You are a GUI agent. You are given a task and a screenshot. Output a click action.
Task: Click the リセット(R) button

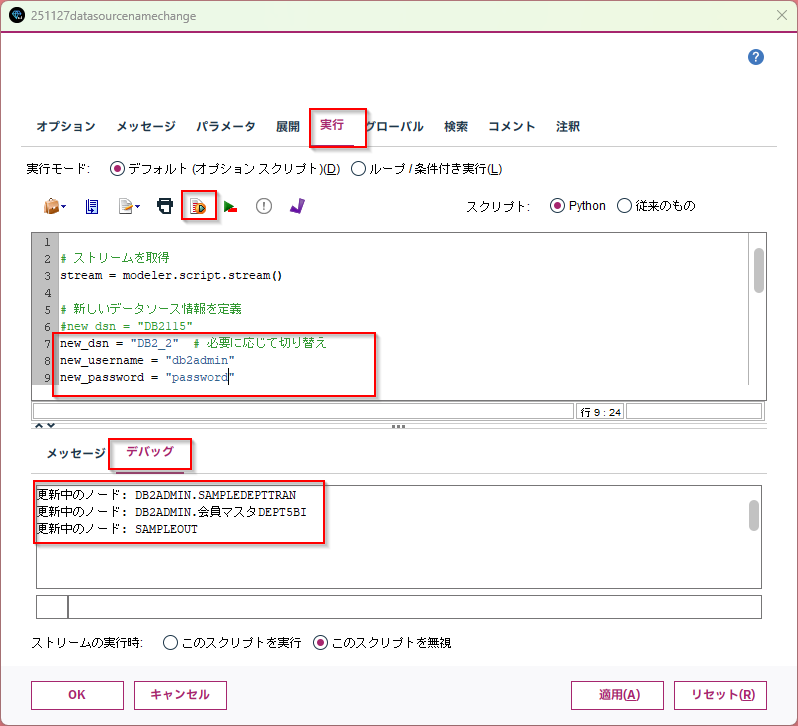720,695
